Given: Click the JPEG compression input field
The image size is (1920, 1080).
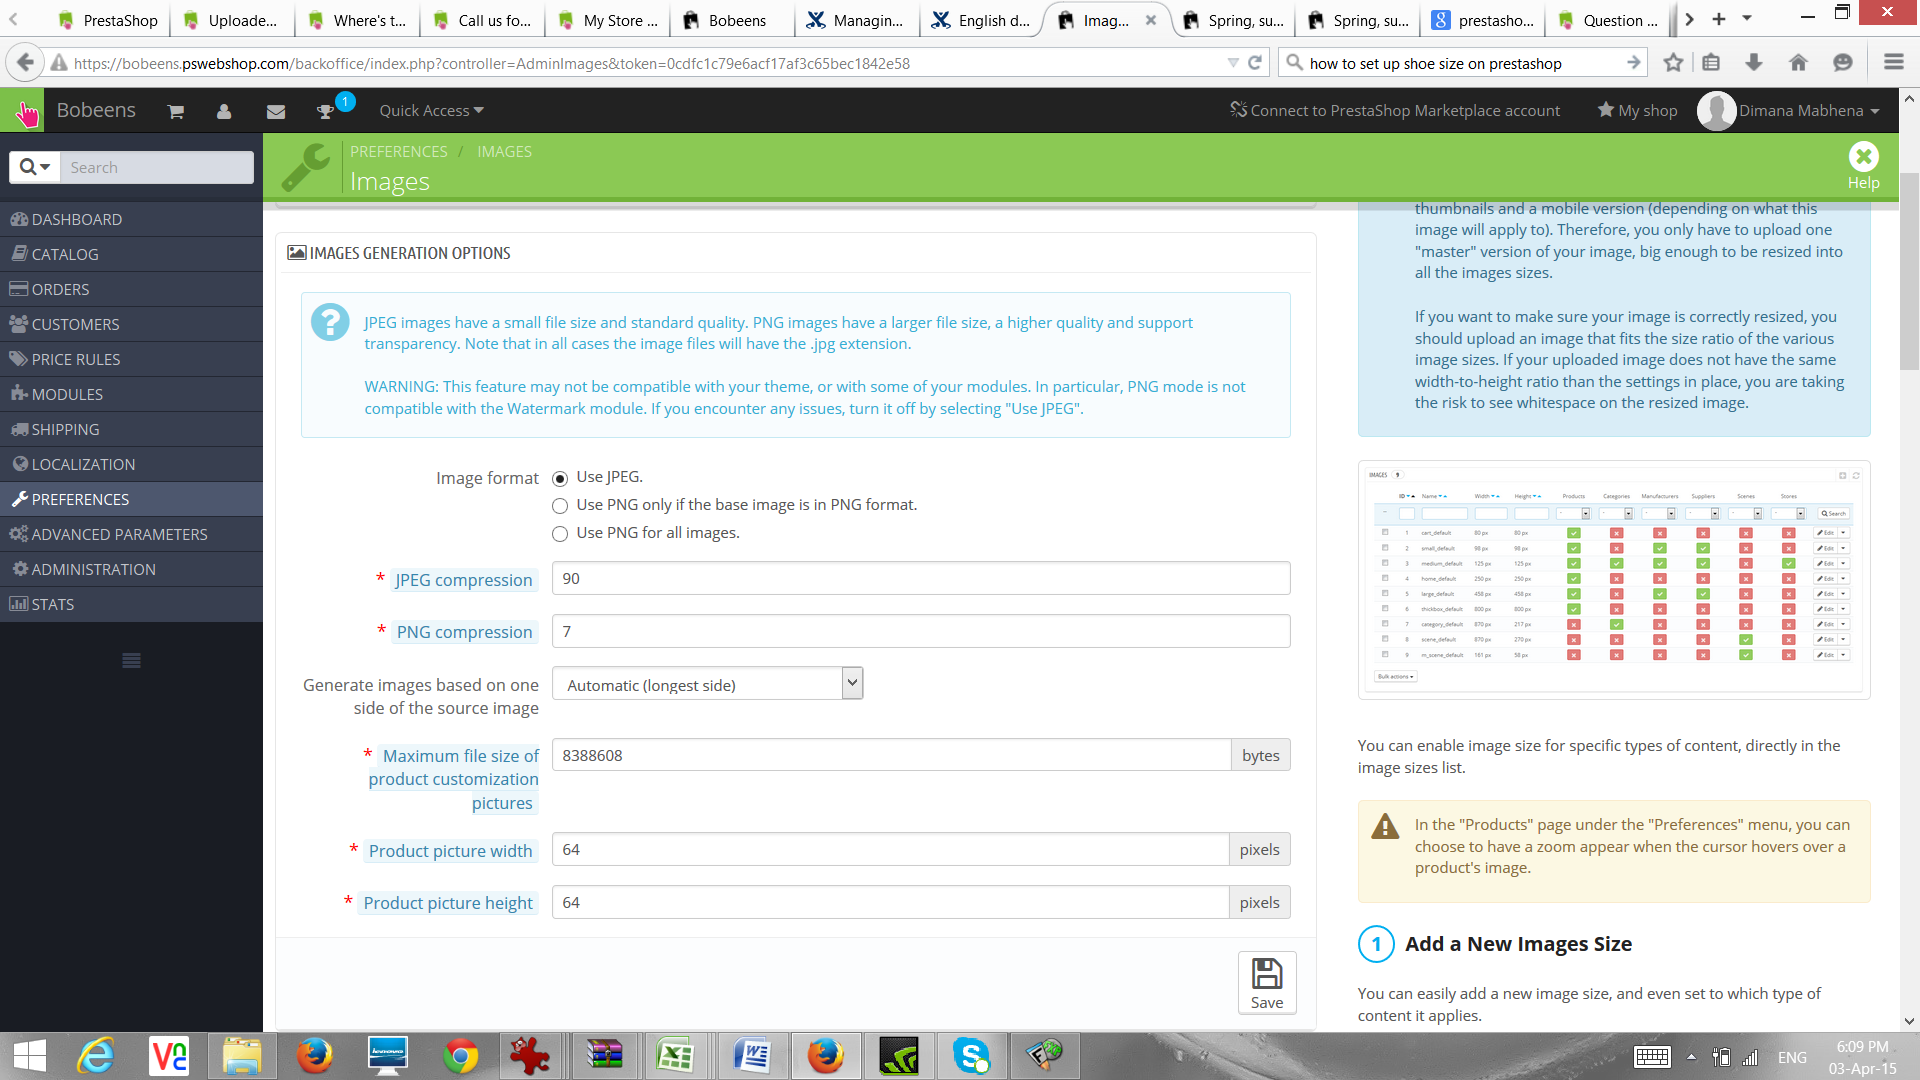Looking at the screenshot, I should coord(920,579).
